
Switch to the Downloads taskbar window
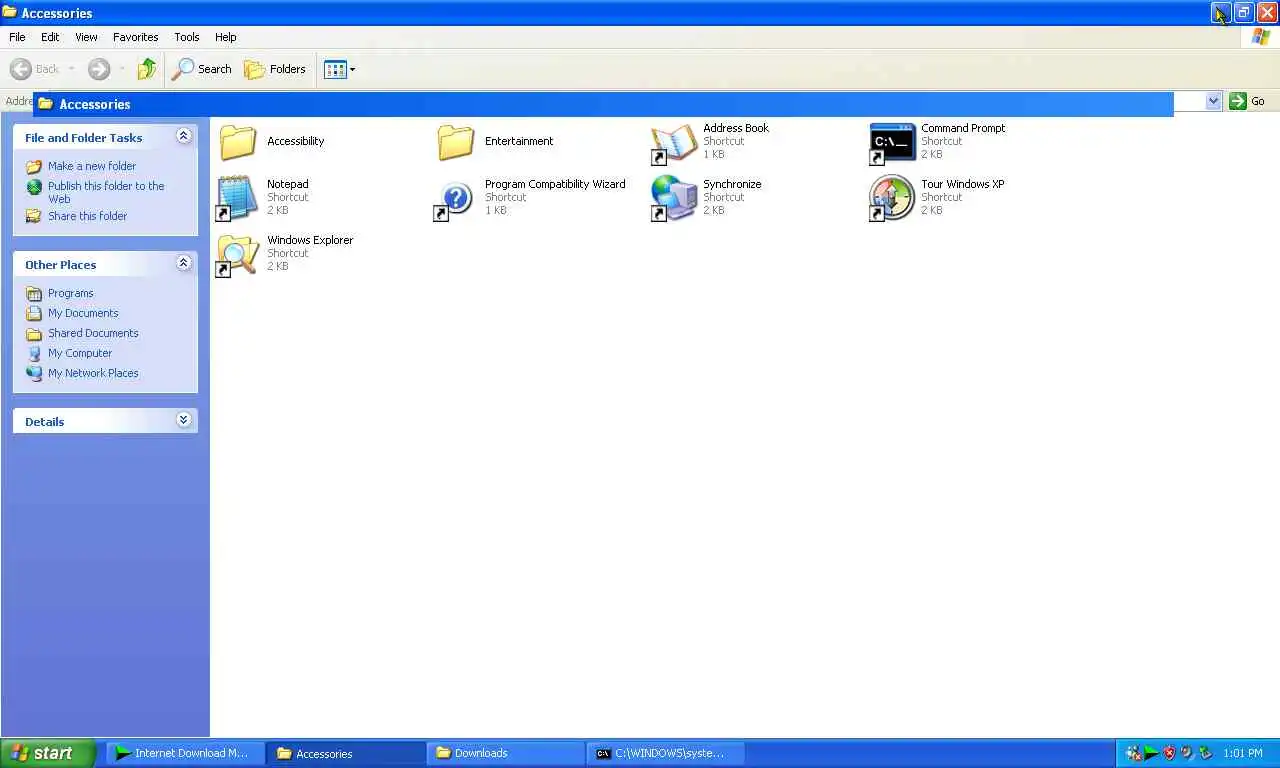coord(505,753)
